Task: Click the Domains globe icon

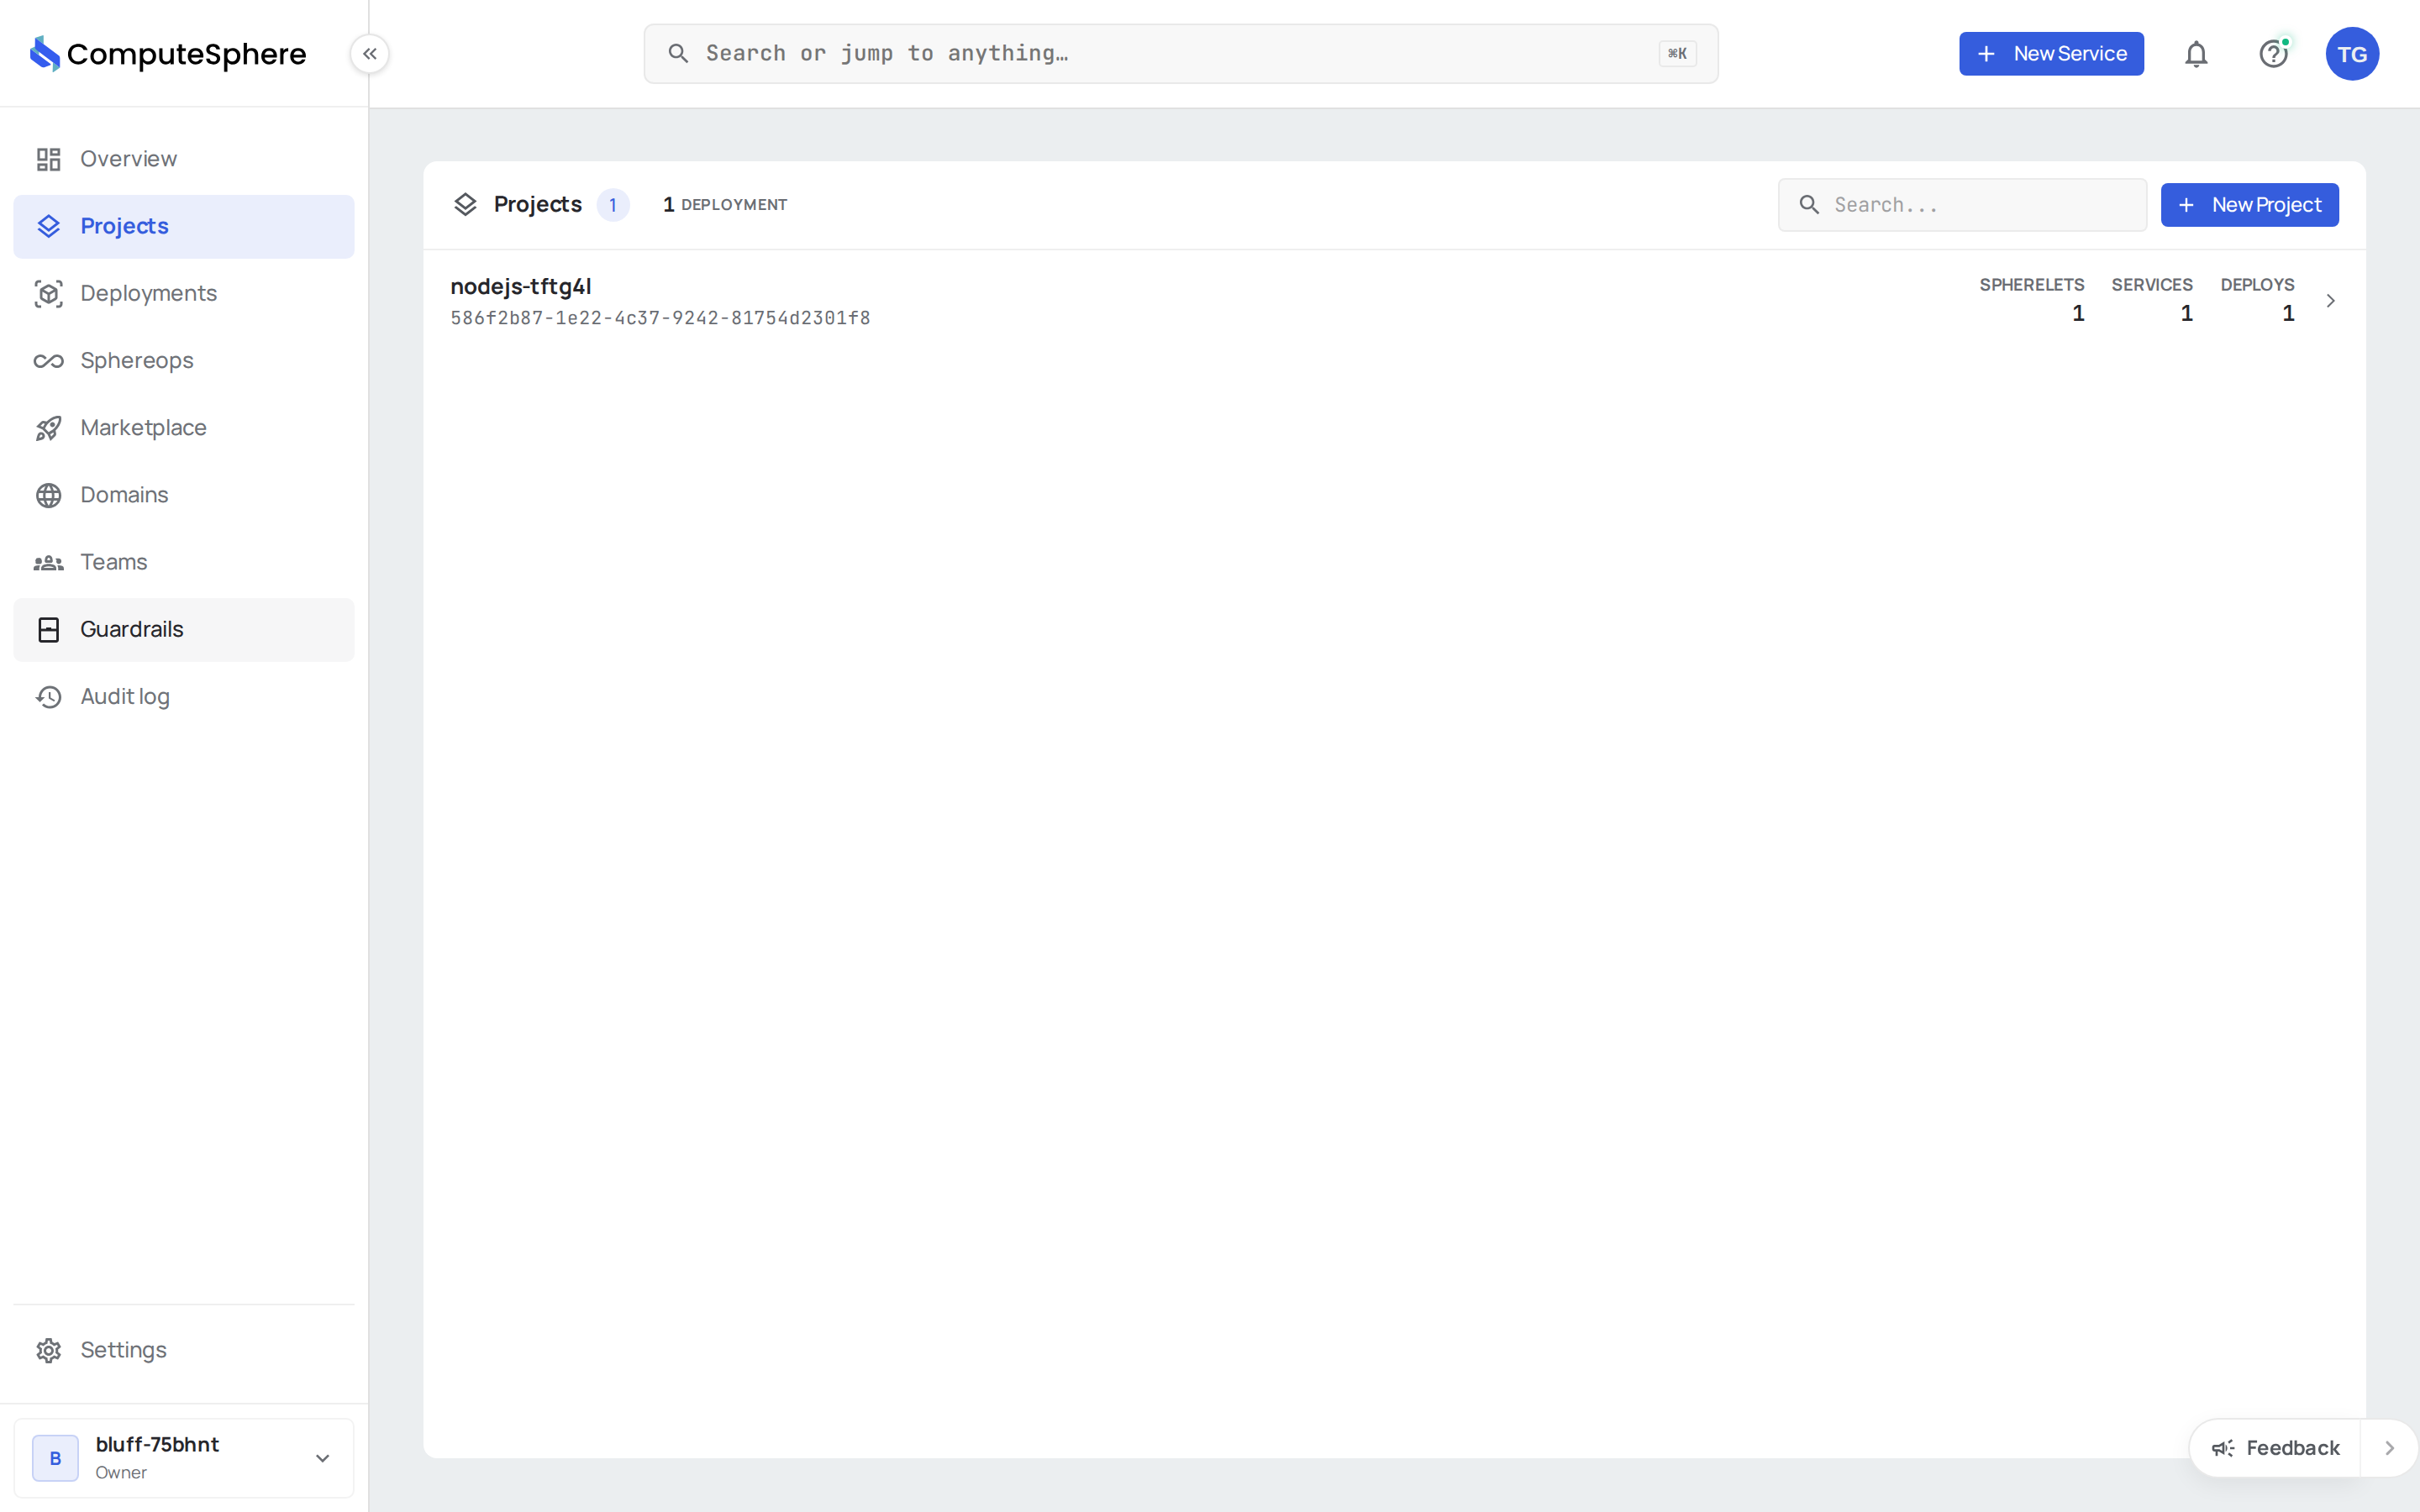Action: point(49,495)
